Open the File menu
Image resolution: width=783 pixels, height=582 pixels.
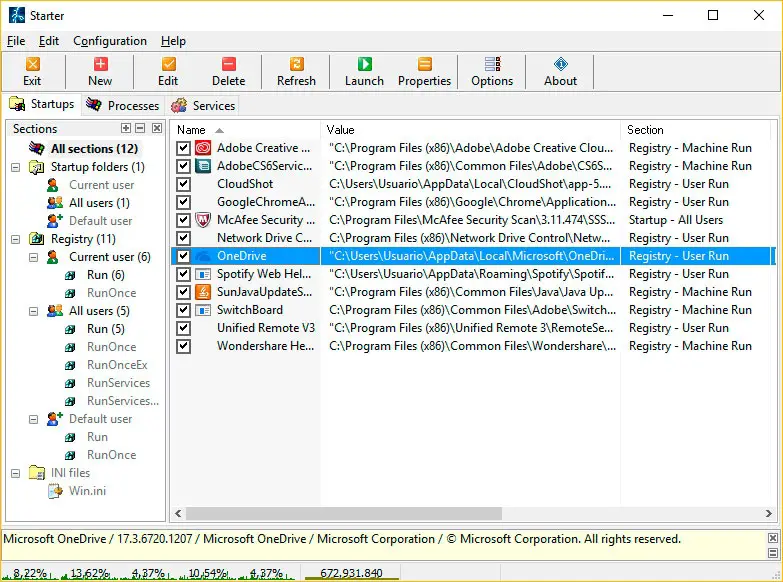pos(16,41)
